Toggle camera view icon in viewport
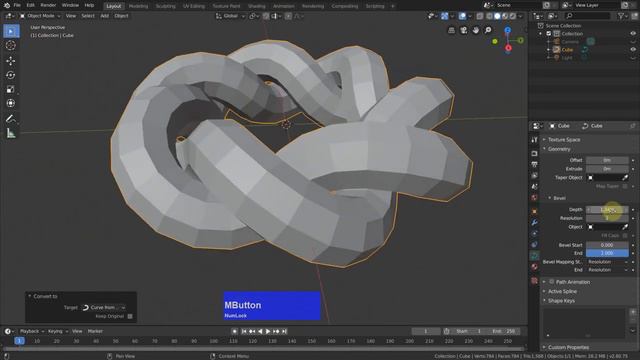Viewport: 640px width, 360px height. pos(464,31)
